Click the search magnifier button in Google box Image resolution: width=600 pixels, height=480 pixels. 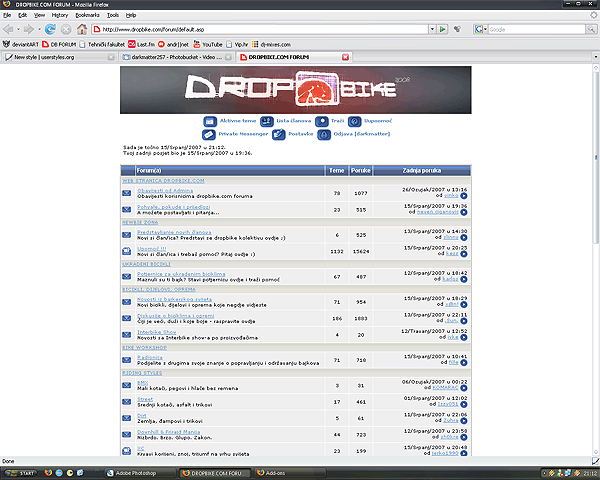pyautogui.click(x=591, y=29)
